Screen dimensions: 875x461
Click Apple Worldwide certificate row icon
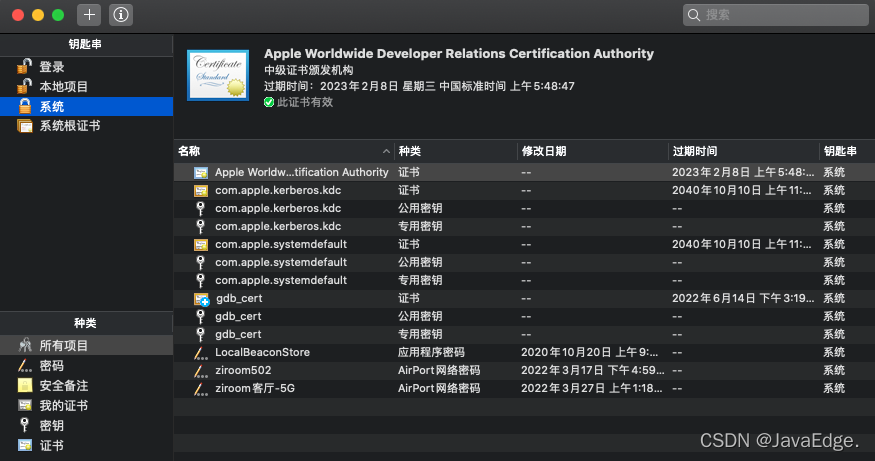201,172
